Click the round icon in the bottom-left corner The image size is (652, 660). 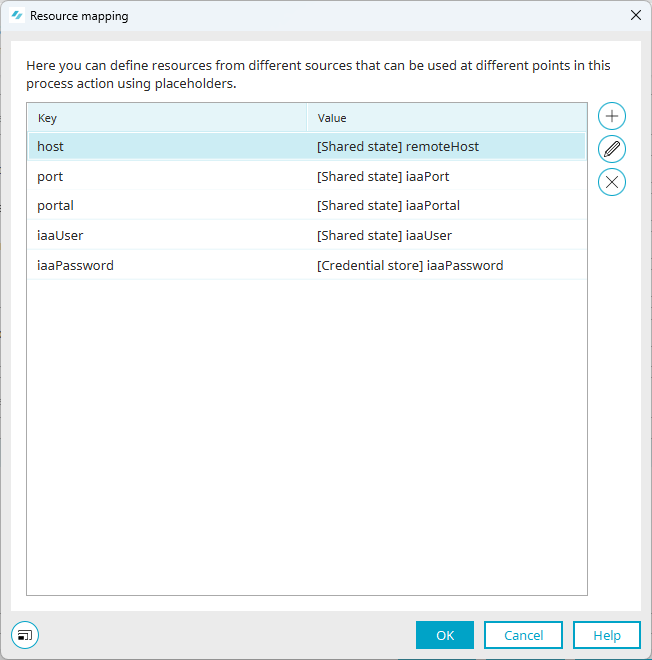[x=25, y=635]
